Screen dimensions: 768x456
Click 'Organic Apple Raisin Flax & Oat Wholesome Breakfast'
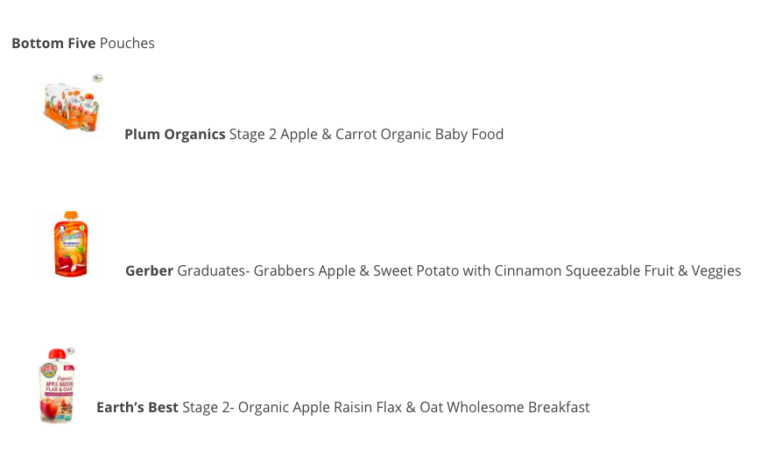(x=414, y=407)
